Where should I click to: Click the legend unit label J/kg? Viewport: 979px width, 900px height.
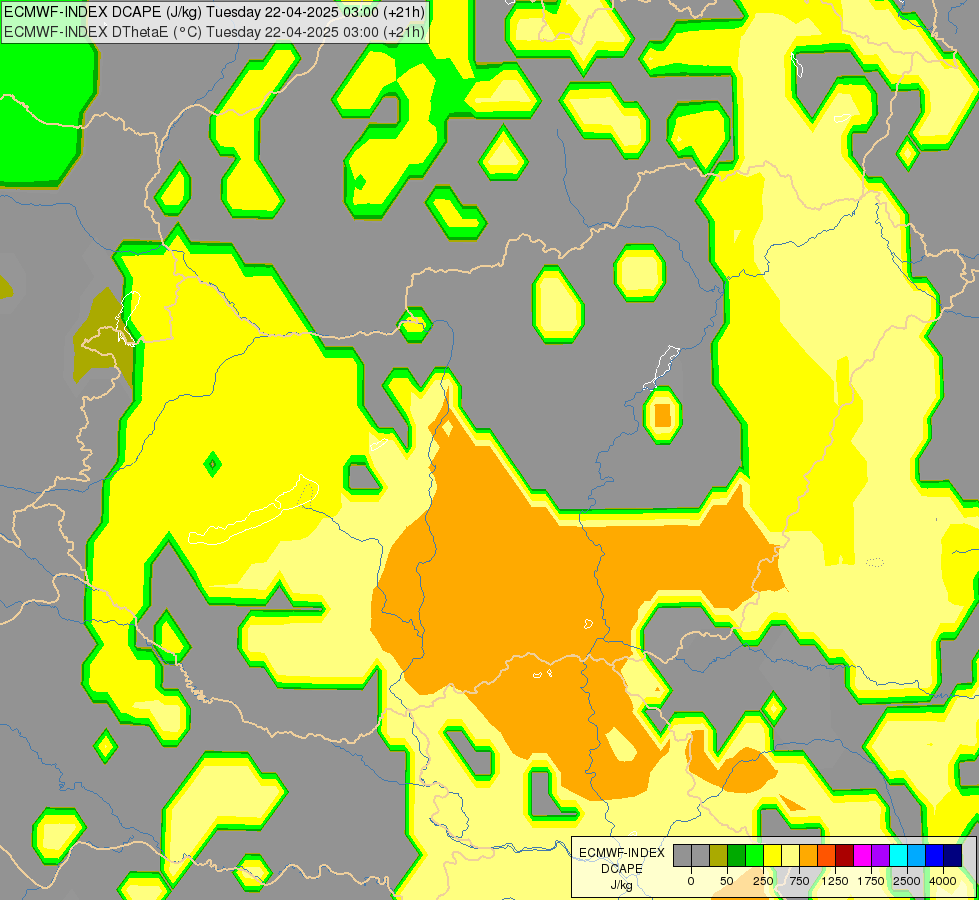coord(621,885)
